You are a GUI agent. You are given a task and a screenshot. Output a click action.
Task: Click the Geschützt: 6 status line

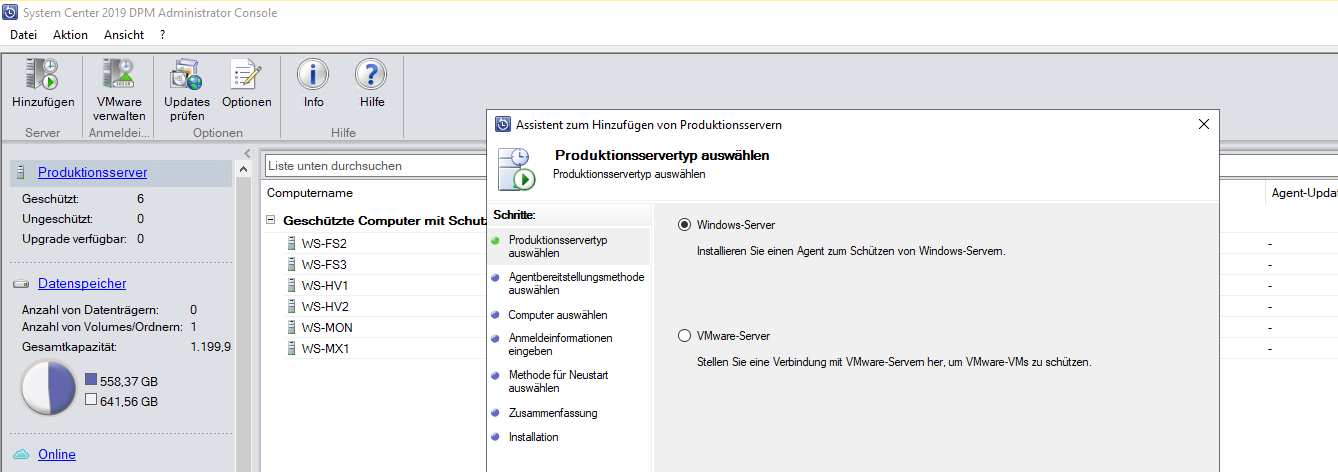point(83,199)
